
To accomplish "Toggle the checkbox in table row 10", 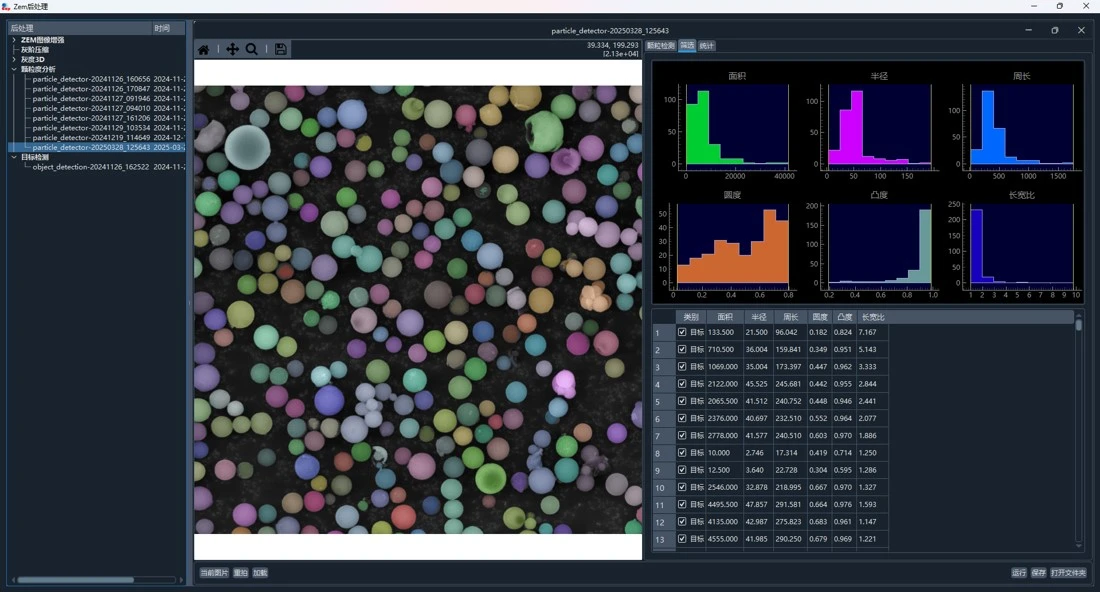I will click(x=682, y=488).
